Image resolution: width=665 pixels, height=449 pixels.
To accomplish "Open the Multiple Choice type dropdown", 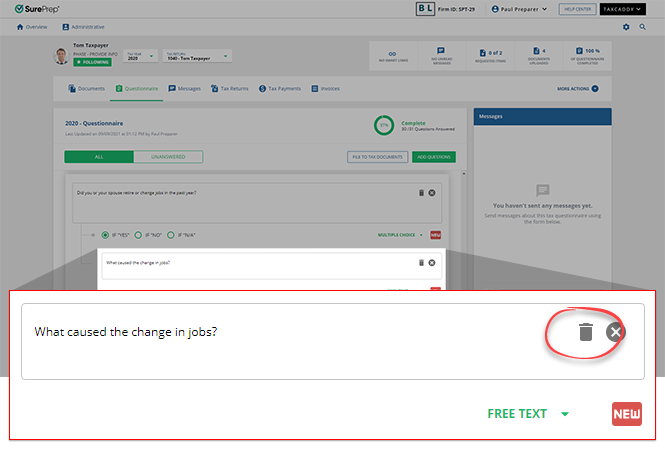I will point(400,235).
